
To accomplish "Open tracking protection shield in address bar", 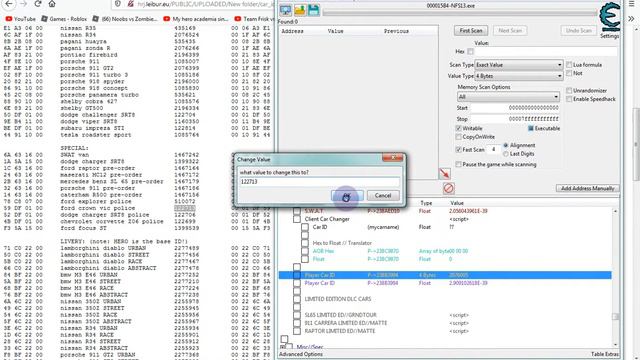I will pos(118,4).
